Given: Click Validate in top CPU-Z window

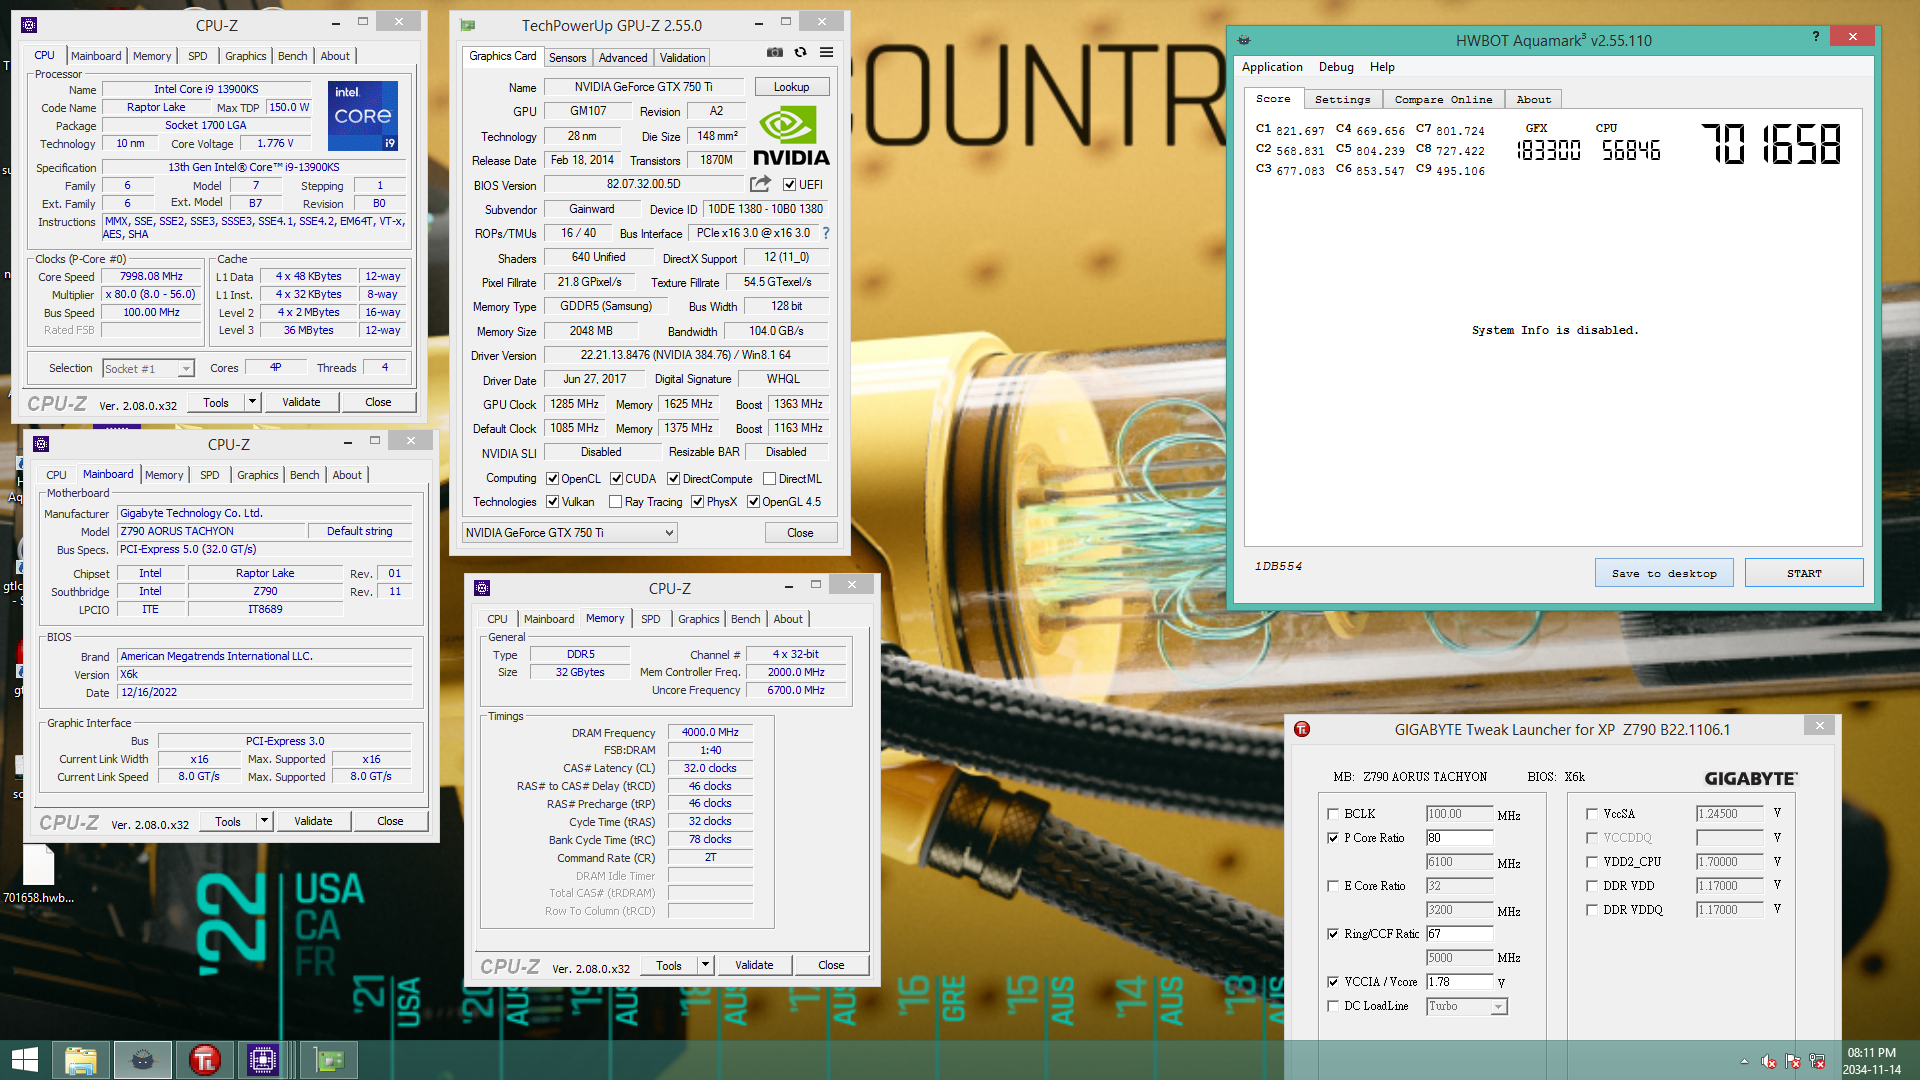Looking at the screenshot, I should [301, 402].
